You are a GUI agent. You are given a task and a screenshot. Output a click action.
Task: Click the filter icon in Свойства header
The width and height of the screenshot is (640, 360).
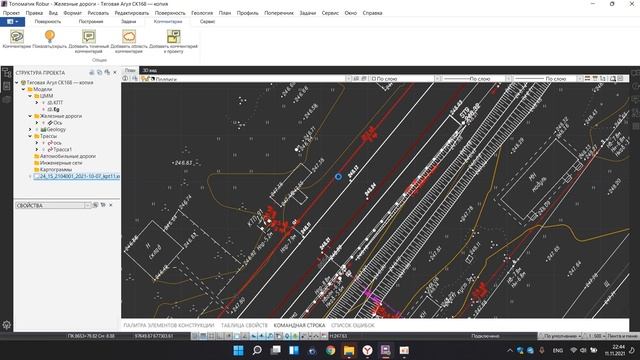click(103, 205)
